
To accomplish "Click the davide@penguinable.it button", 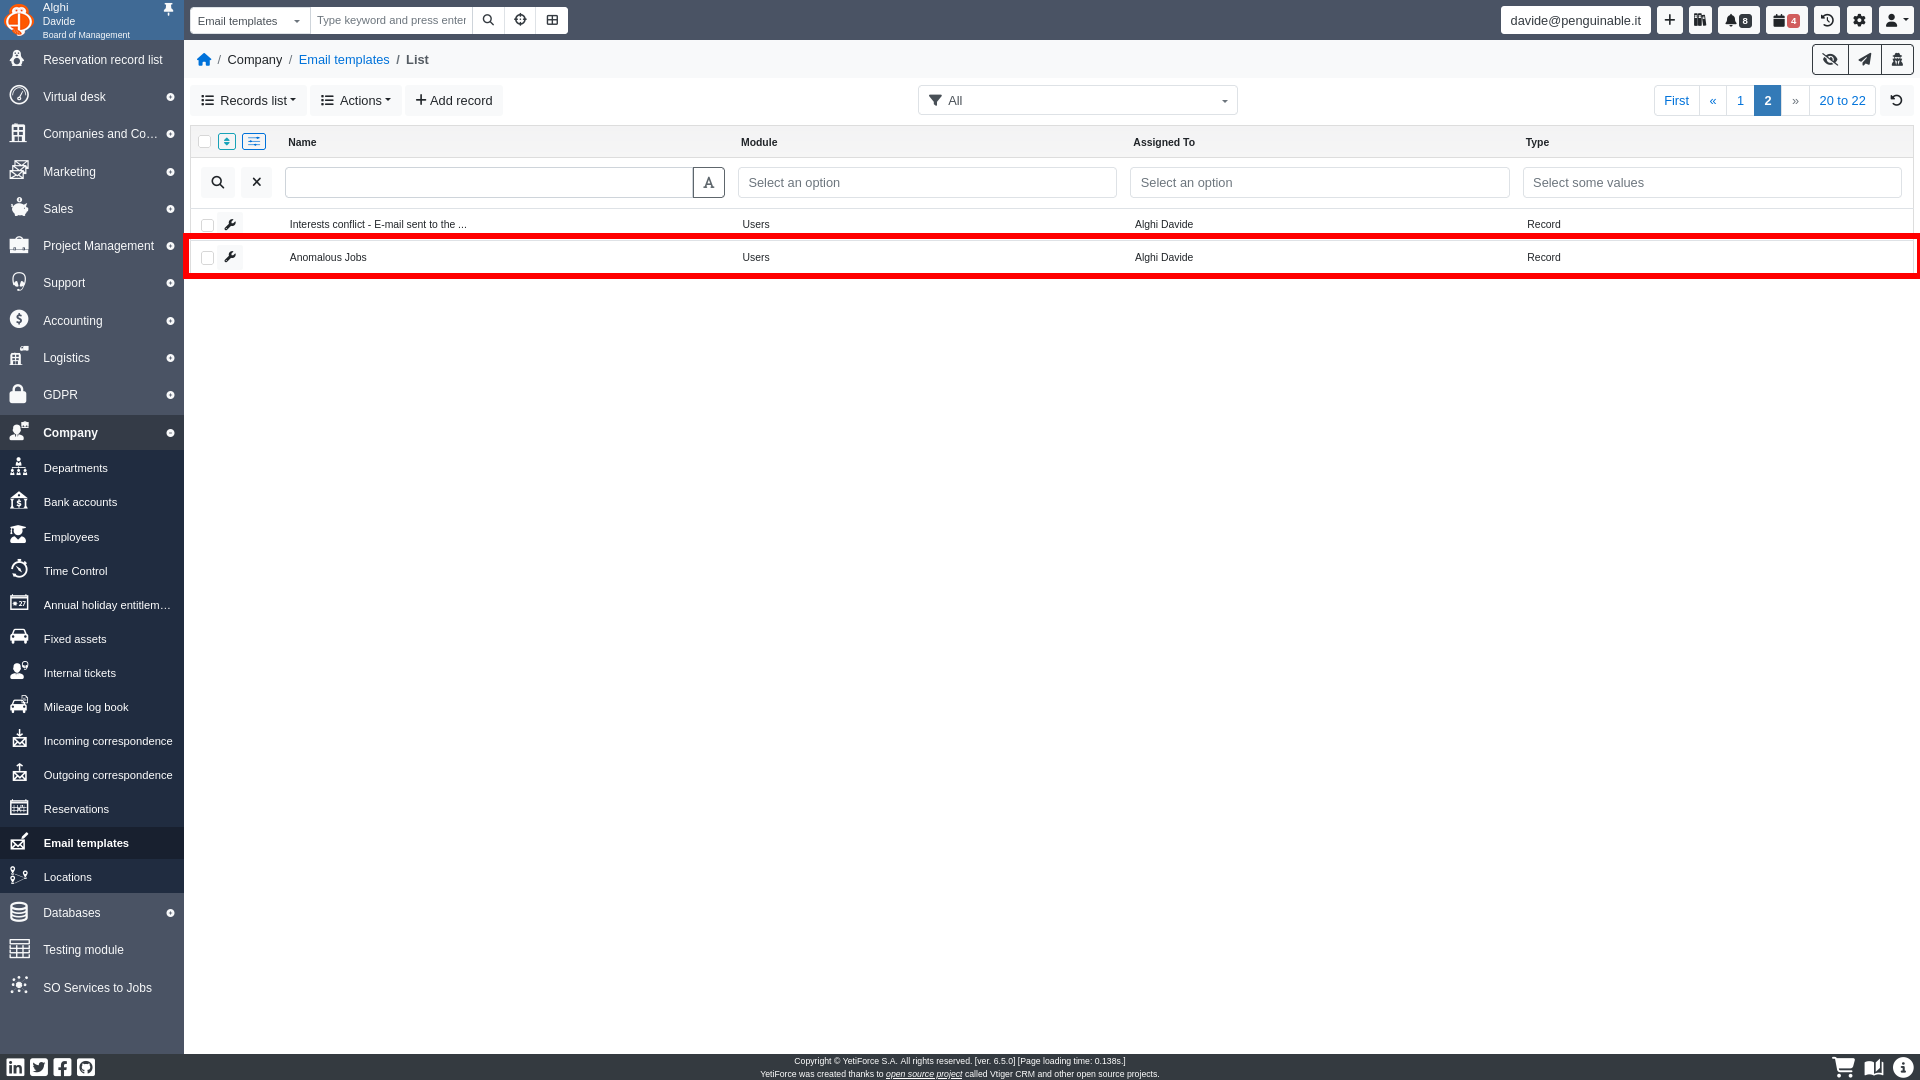I will point(1575,20).
